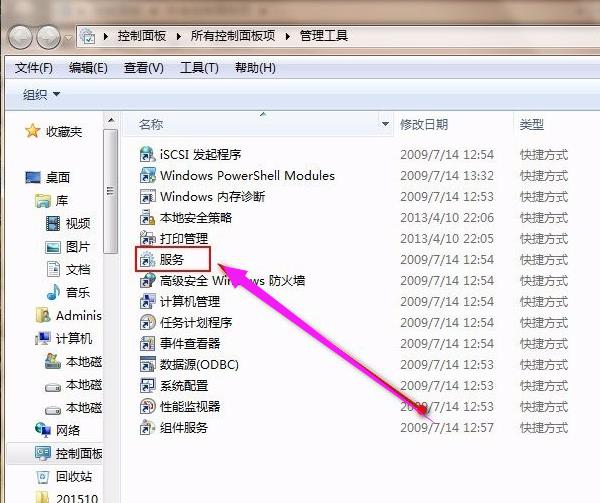Select the 201510 folder in sidebar

coord(67,497)
